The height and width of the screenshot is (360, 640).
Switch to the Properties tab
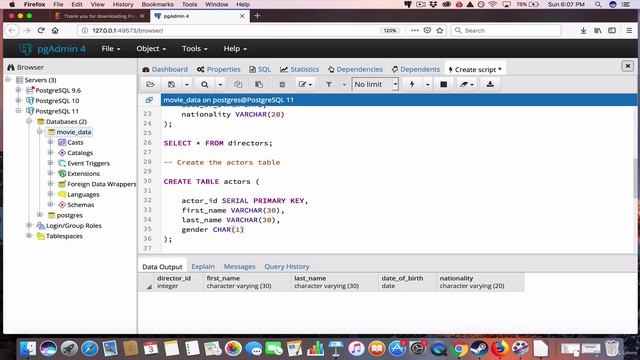click(x=219, y=69)
